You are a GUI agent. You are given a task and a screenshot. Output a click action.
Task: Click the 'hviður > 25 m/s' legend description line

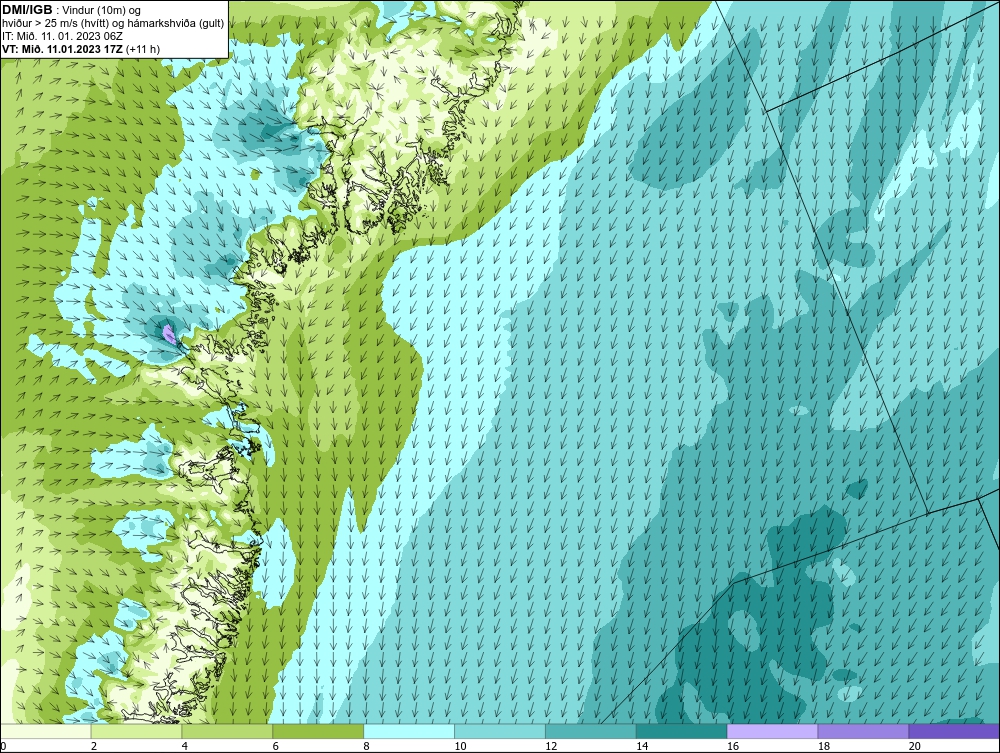point(113,24)
